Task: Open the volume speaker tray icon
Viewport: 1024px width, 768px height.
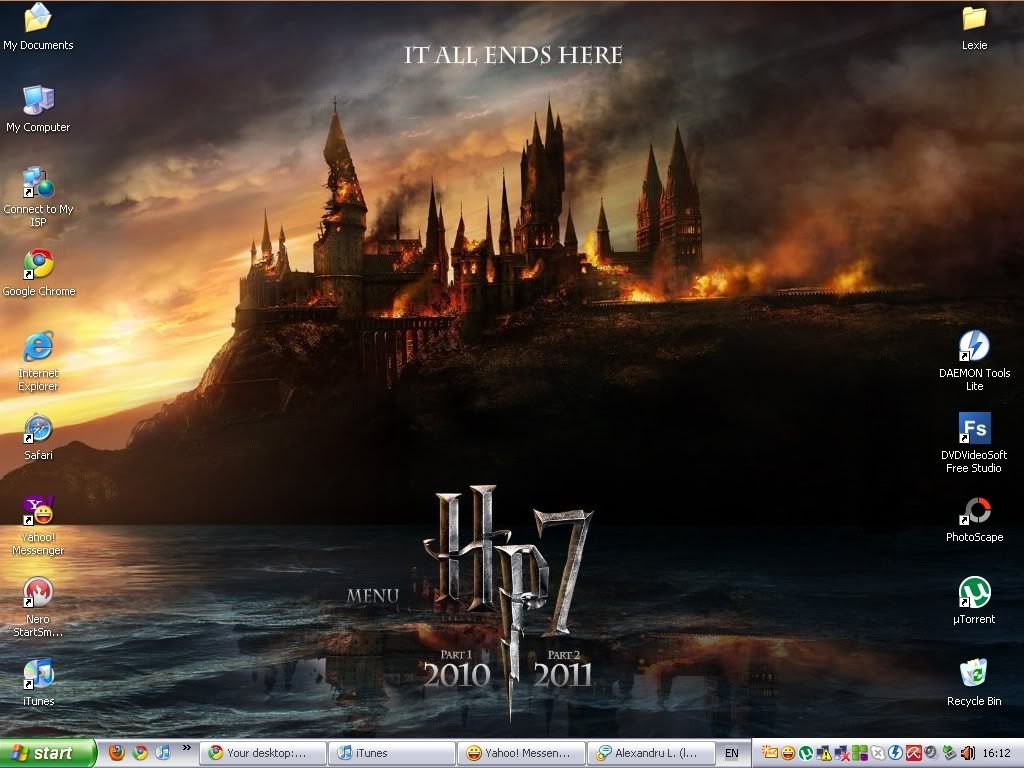Action: tap(967, 753)
